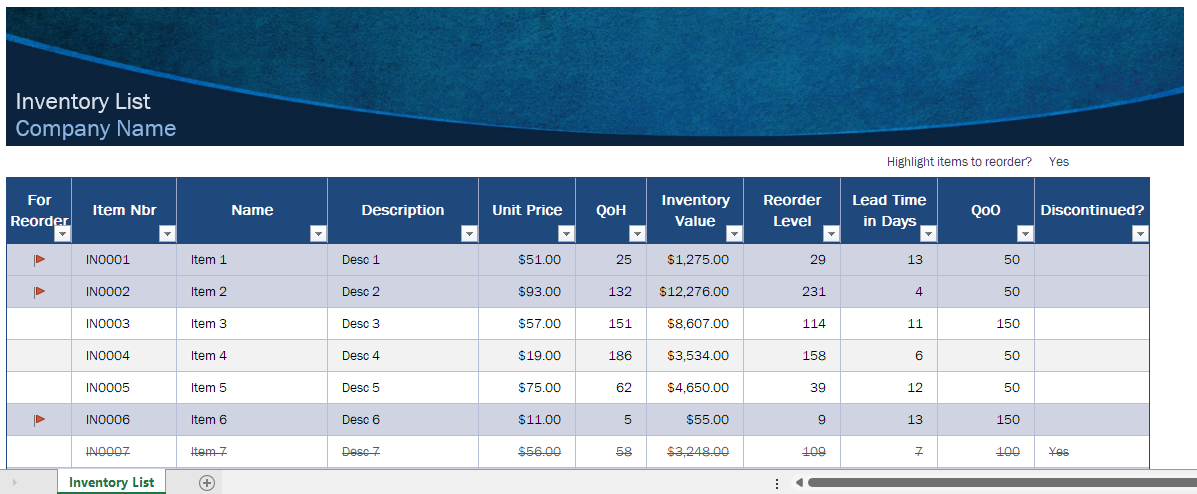Image resolution: width=1197 pixels, height=494 pixels.
Task: Click the three-dot tab bar splitter handle
Action: pyautogui.click(x=776, y=483)
